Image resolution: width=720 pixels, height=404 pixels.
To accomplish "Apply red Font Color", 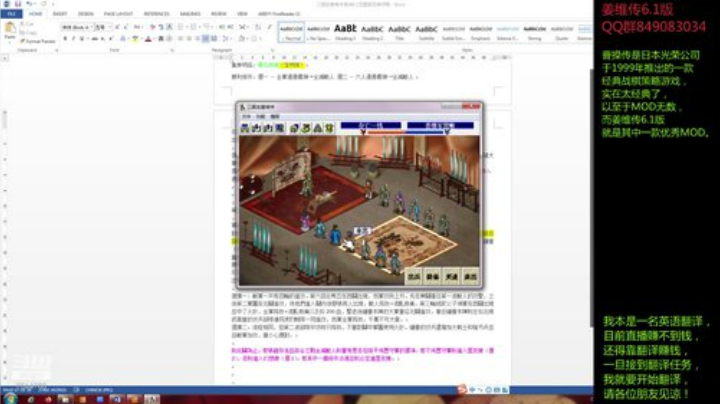I will point(148,39).
